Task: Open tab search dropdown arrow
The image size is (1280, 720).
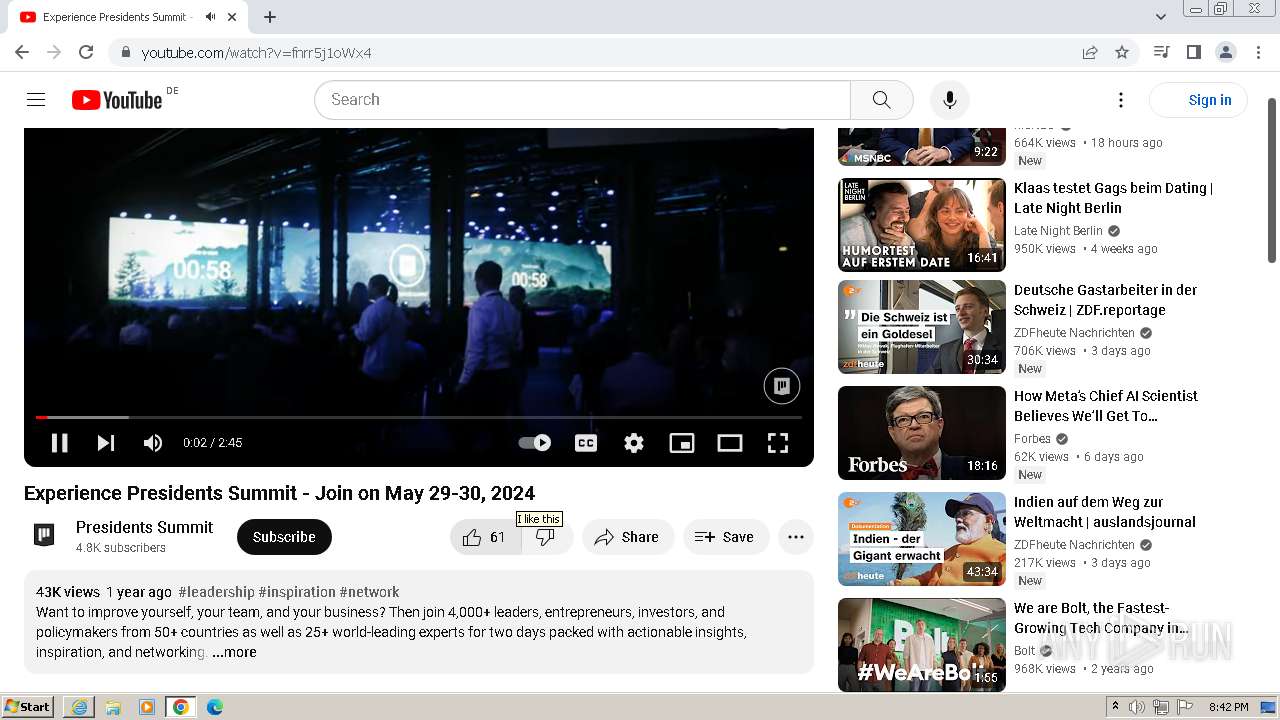Action: tap(1160, 17)
